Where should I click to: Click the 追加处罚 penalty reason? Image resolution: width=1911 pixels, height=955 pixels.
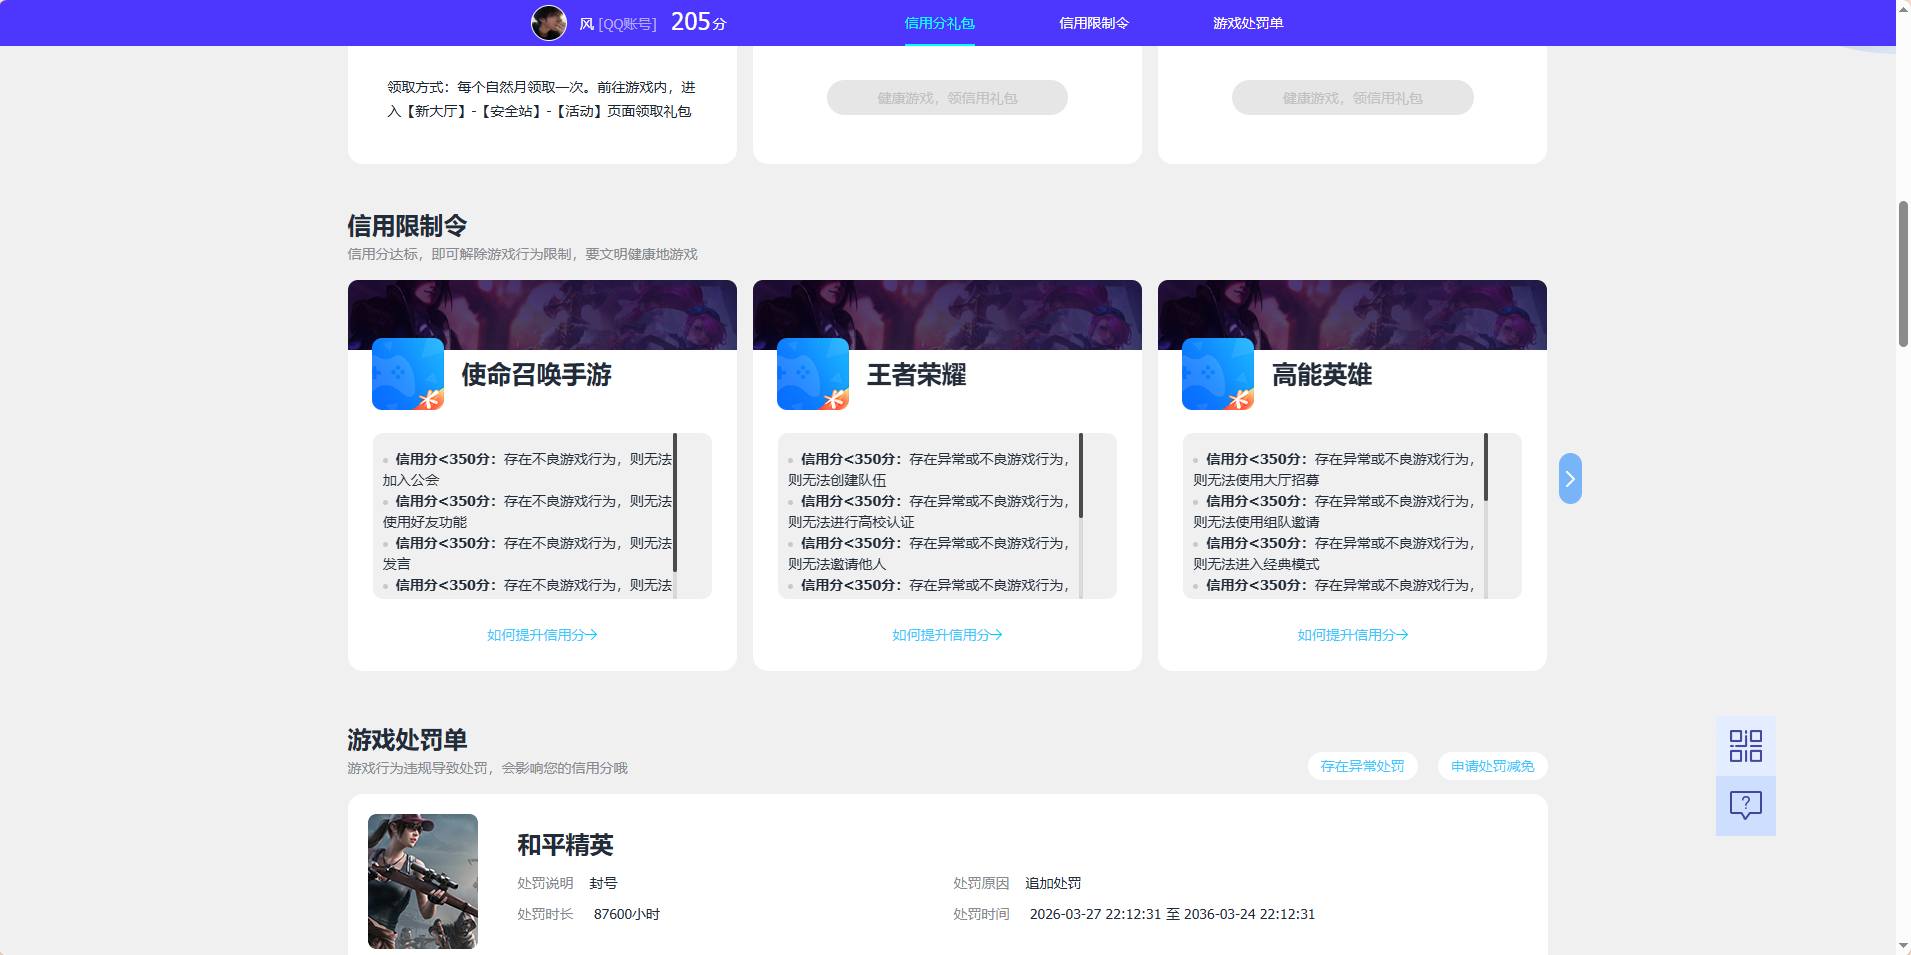click(x=1053, y=883)
